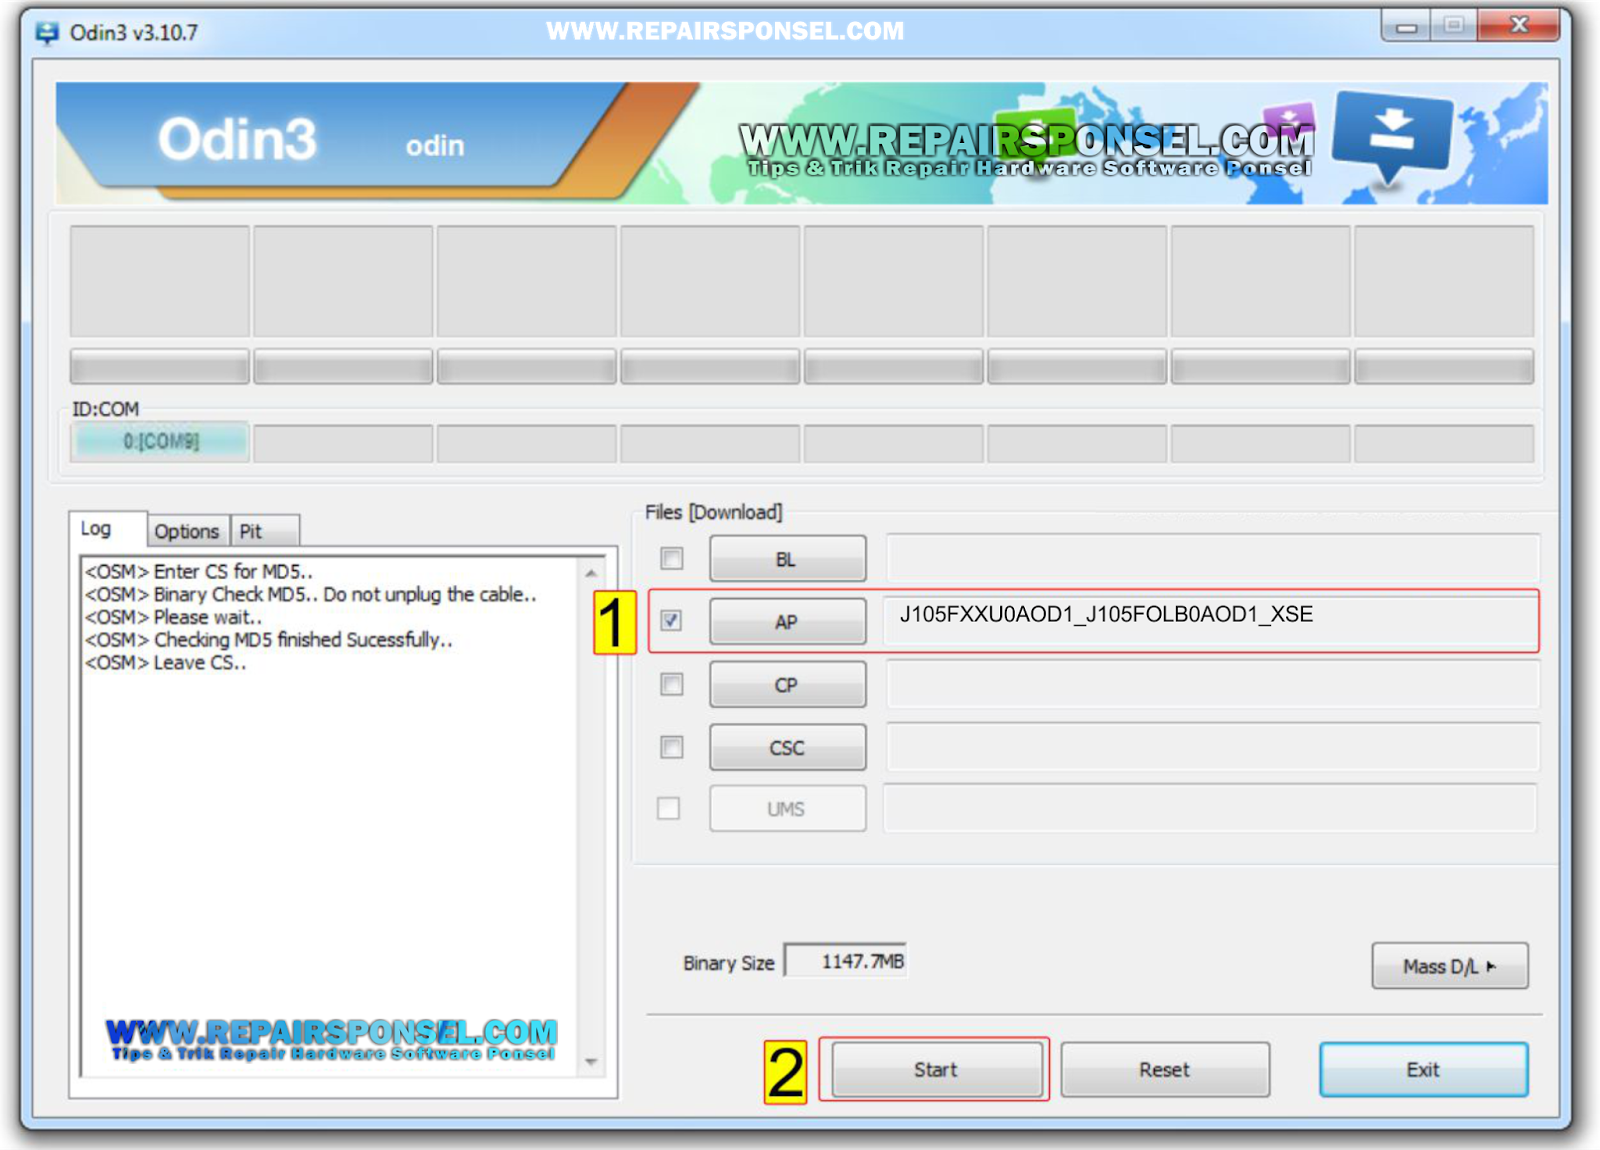Click the log scrollbar down arrow
This screenshot has height=1150, width=1600.
point(591,1062)
